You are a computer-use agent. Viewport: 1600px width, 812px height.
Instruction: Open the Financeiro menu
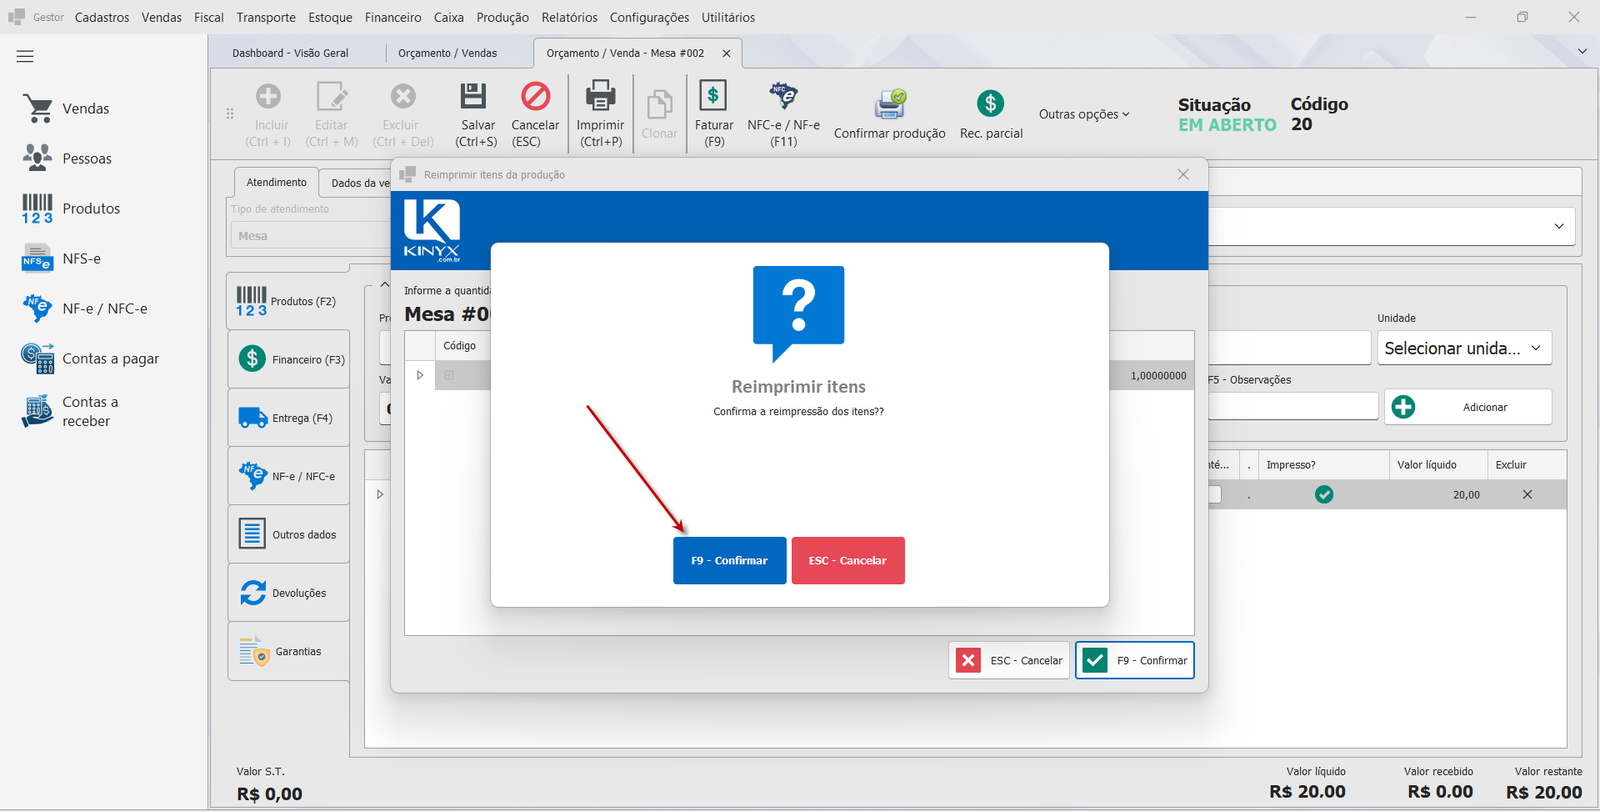click(x=393, y=17)
